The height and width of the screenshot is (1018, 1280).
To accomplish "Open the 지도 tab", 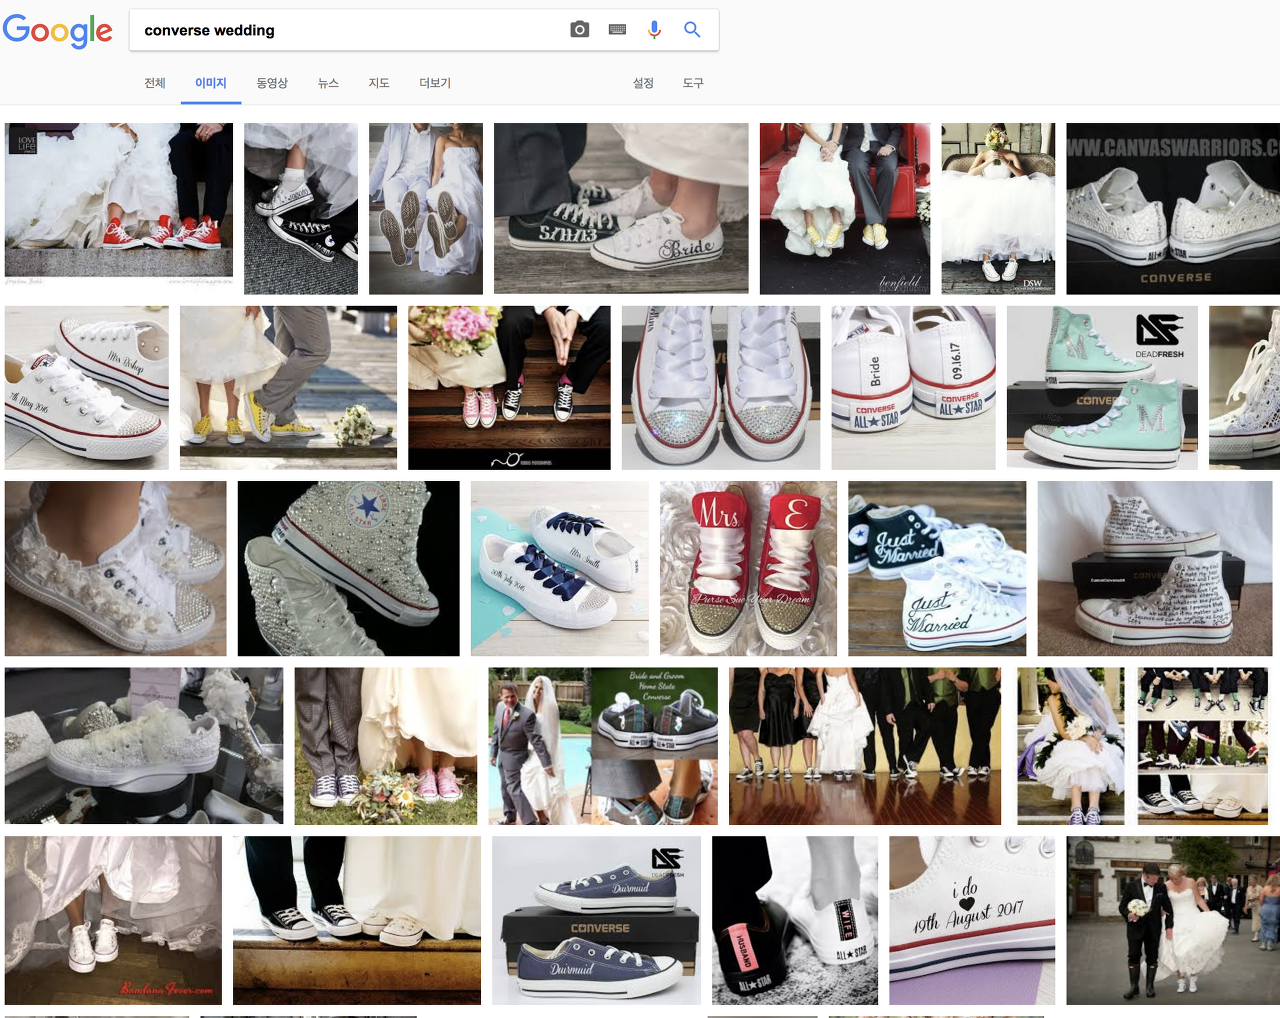I will click(x=379, y=83).
